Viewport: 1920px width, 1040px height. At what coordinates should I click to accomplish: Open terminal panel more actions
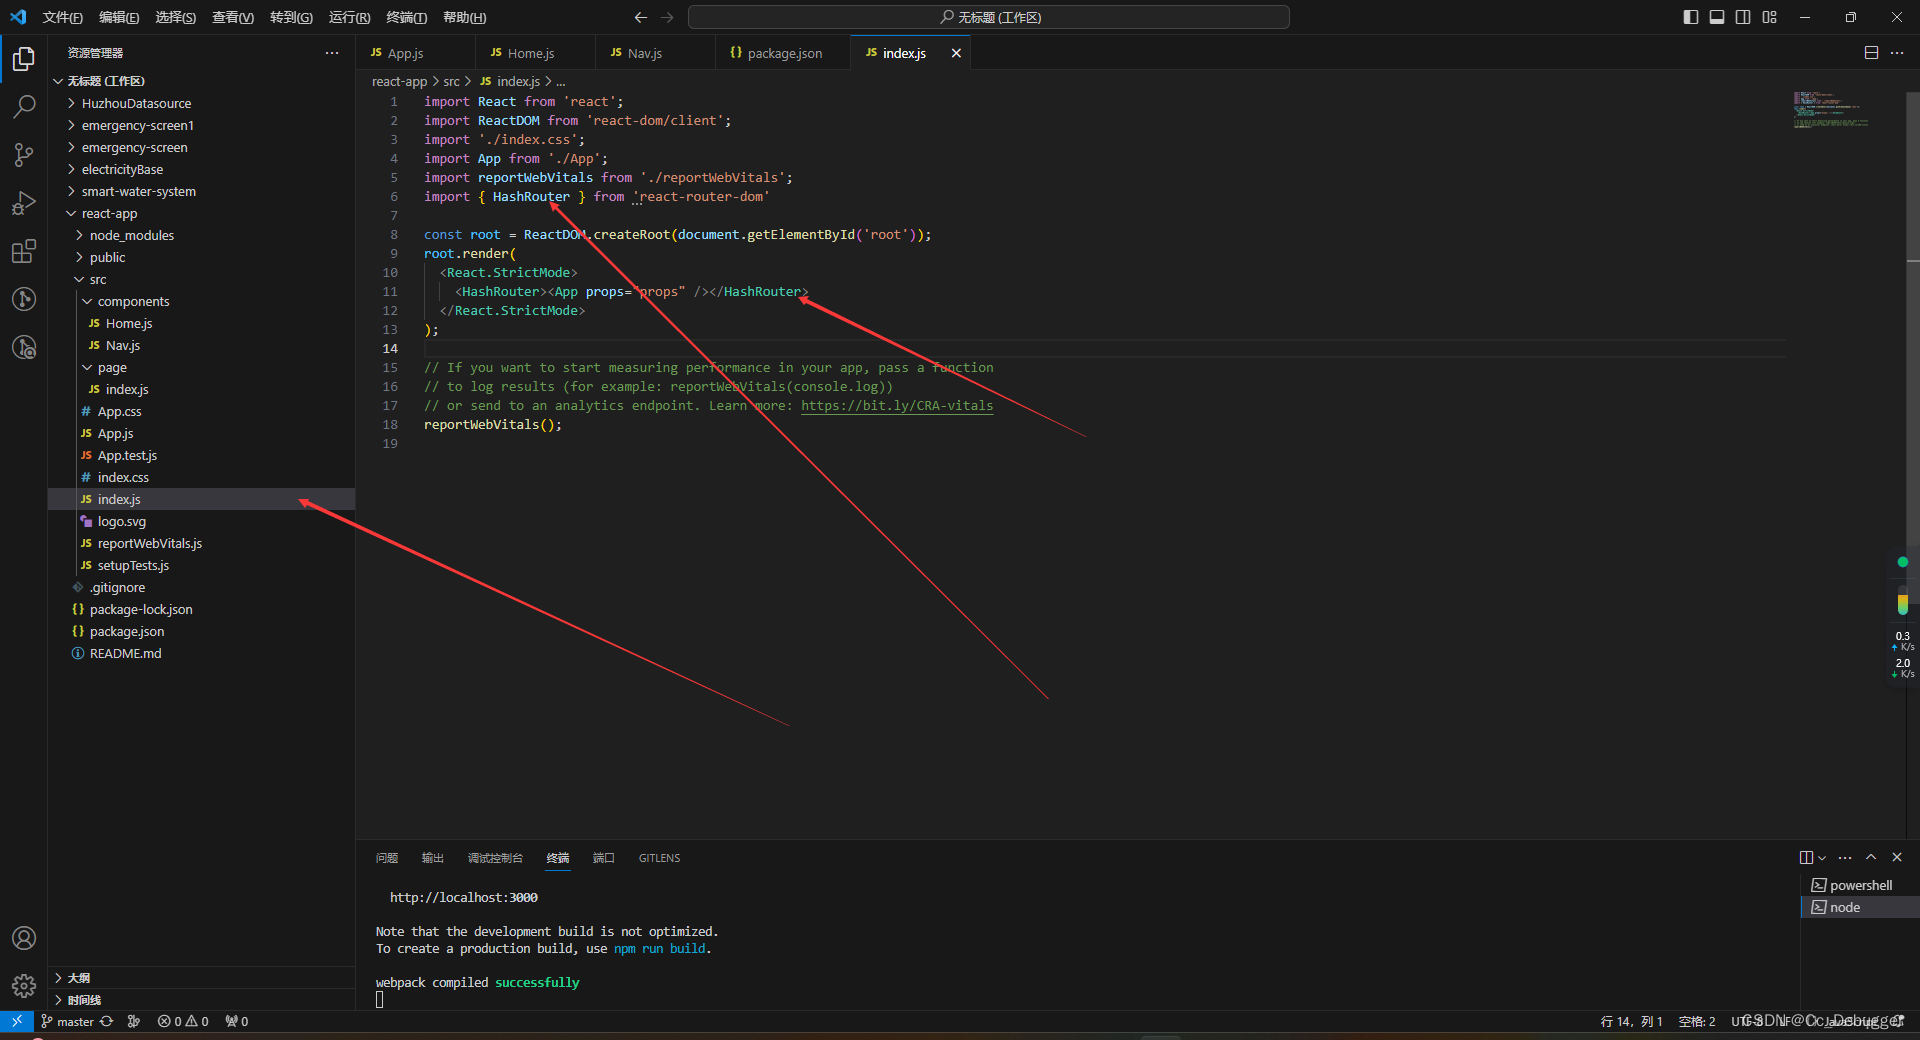click(x=1845, y=857)
